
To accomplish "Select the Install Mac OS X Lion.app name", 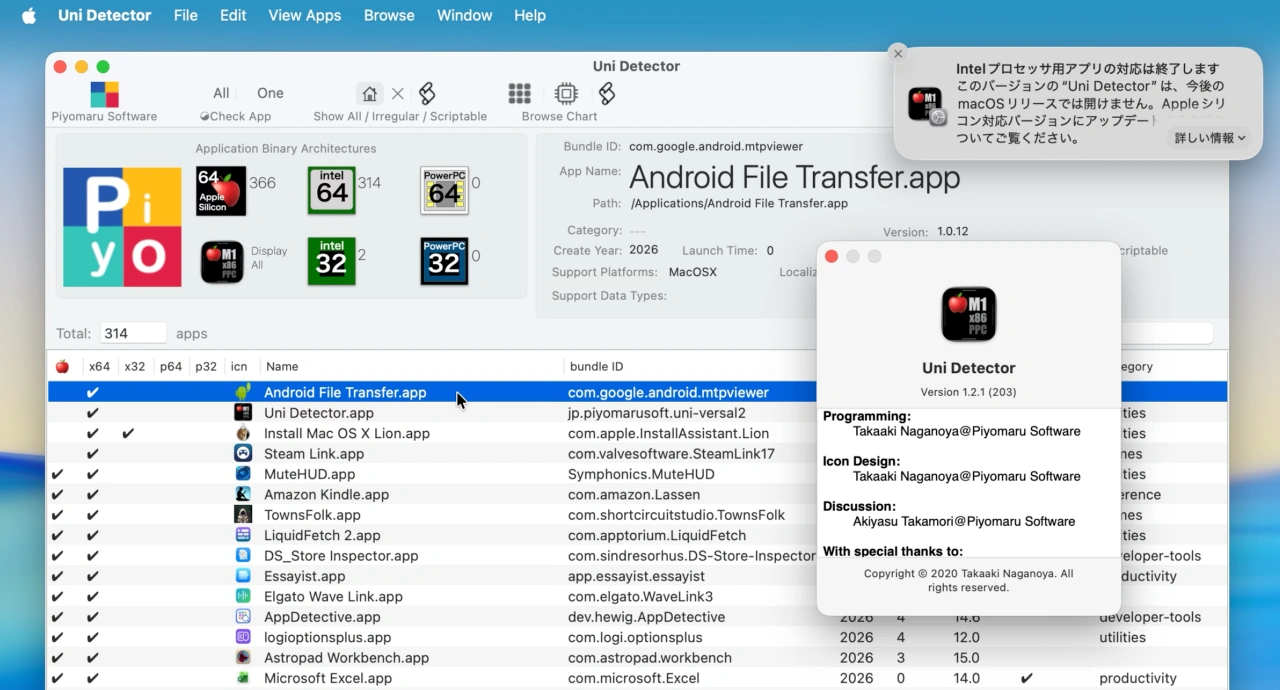I will 346,433.
